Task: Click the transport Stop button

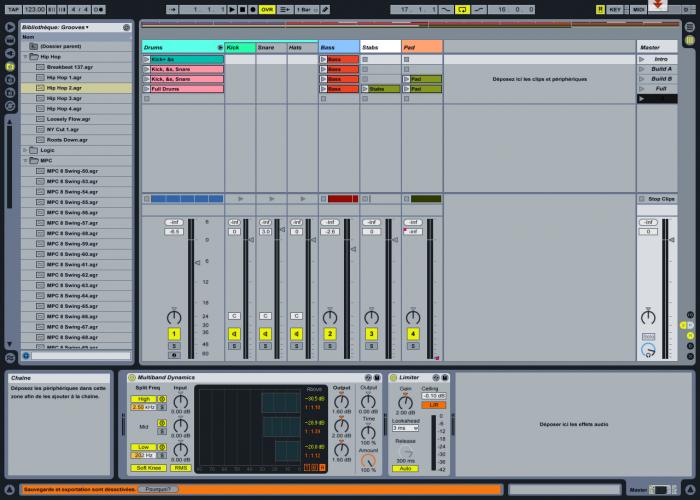Action: 242,9
